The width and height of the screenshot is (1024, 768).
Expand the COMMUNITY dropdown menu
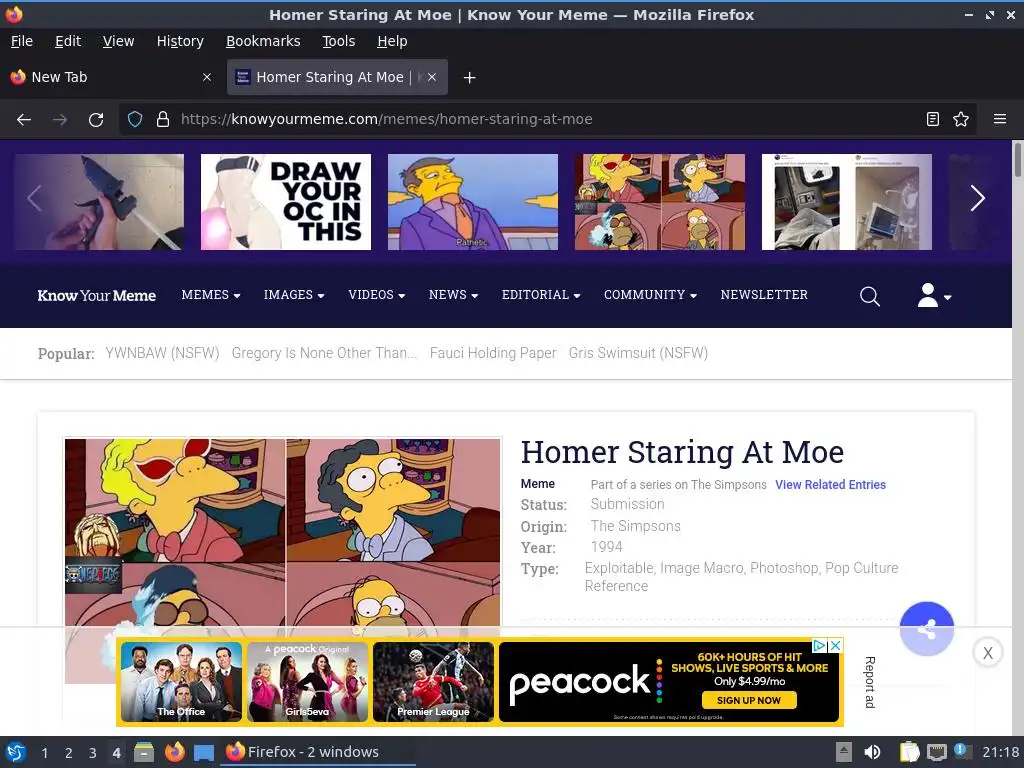[650, 295]
